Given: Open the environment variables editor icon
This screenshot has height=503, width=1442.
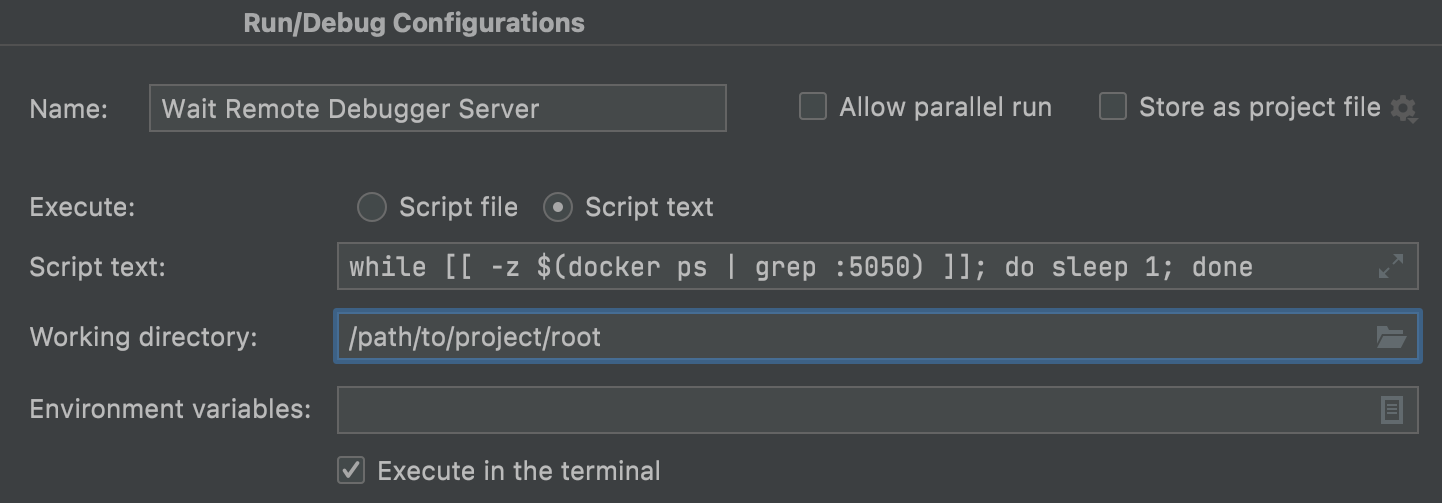Looking at the screenshot, I should (1391, 410).
